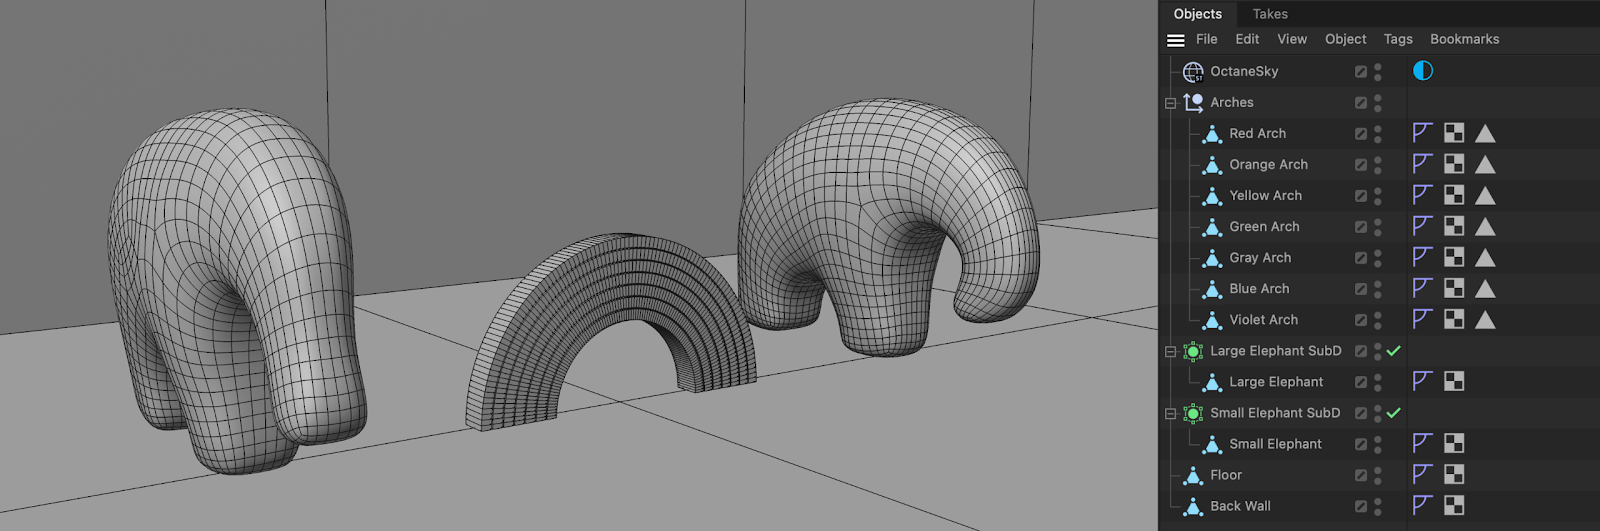Viewport: 1600px width, 531px height.
Task: Click the checkered texture tag on Orange Arch
Action: click(1454, 164)
